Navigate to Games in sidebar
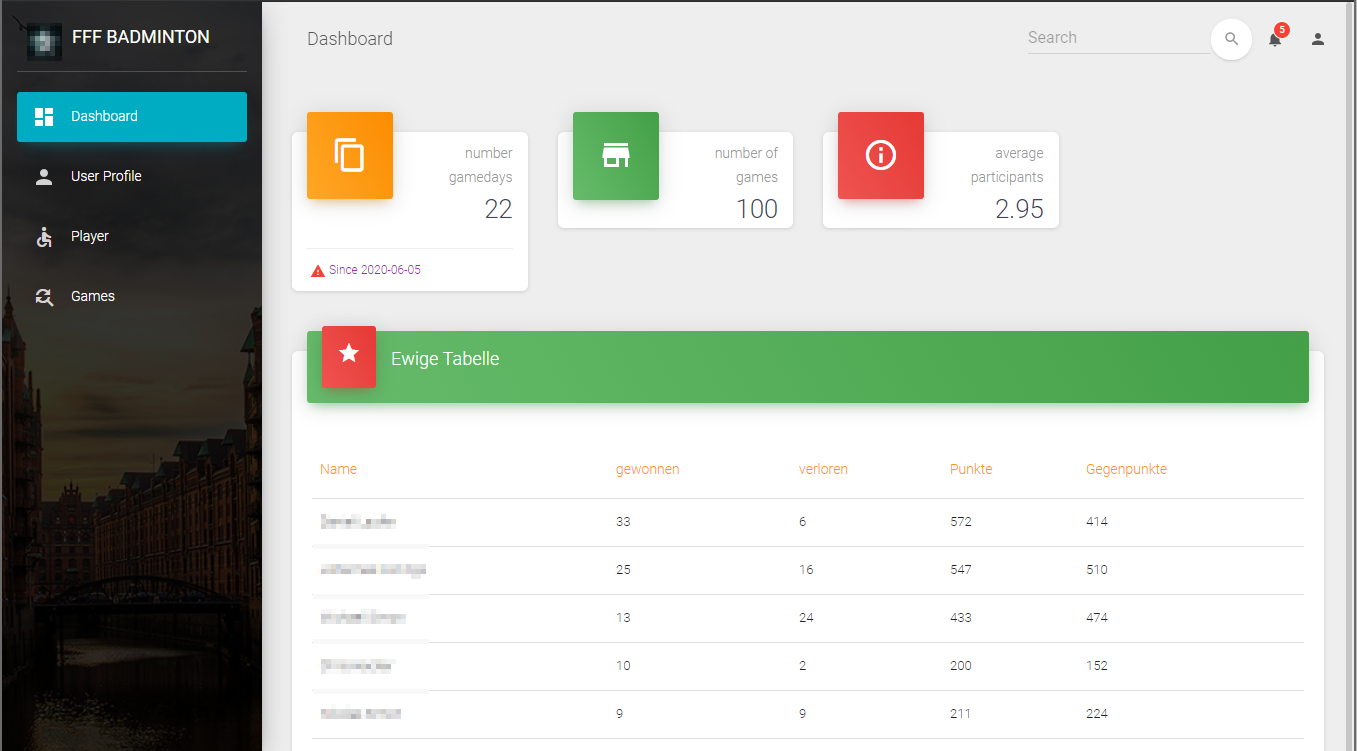This screenshot has height=751, width=1357. (132, 297)
